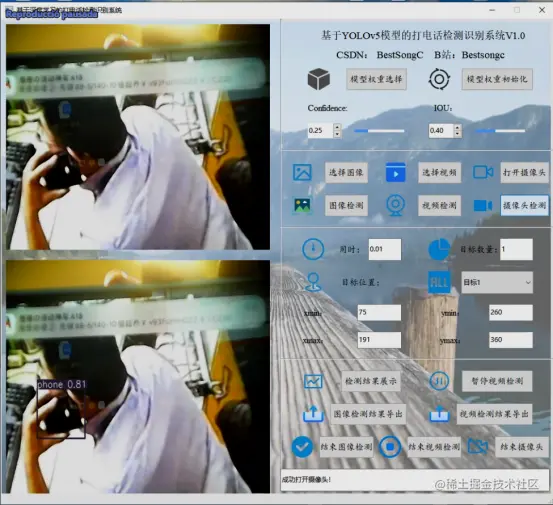This screenshot has width=553, height=505.
Task: Show results with 检测结果展示 button
Action: click(371, 381)
